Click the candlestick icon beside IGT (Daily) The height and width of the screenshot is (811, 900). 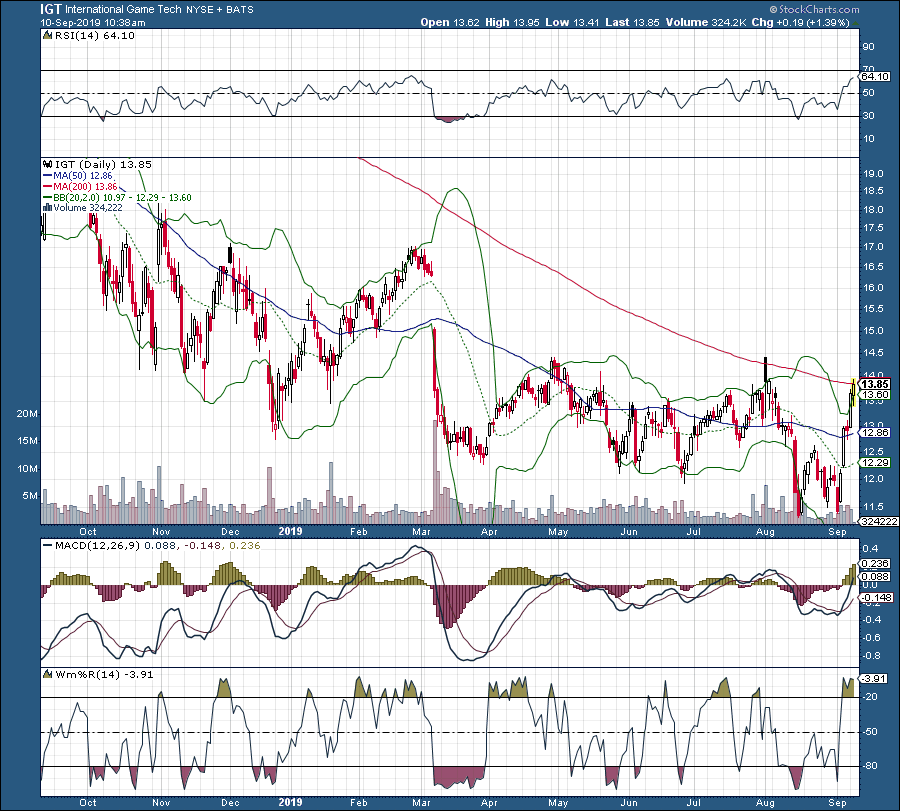[48, 165]
